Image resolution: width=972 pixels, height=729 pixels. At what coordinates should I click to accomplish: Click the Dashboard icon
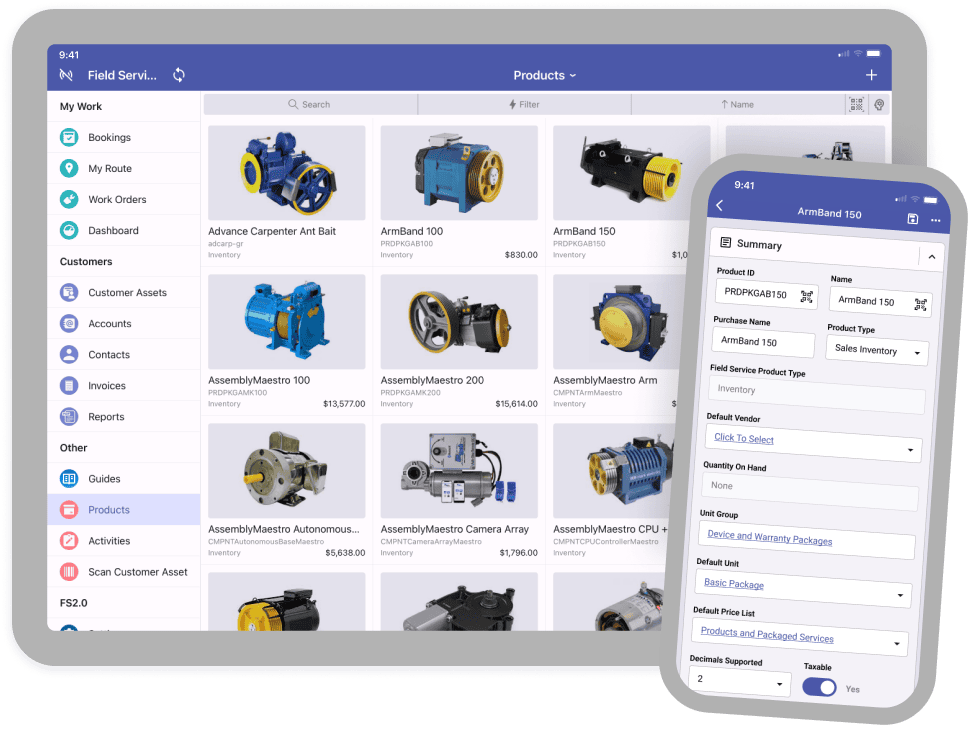[x=69, y=230]
